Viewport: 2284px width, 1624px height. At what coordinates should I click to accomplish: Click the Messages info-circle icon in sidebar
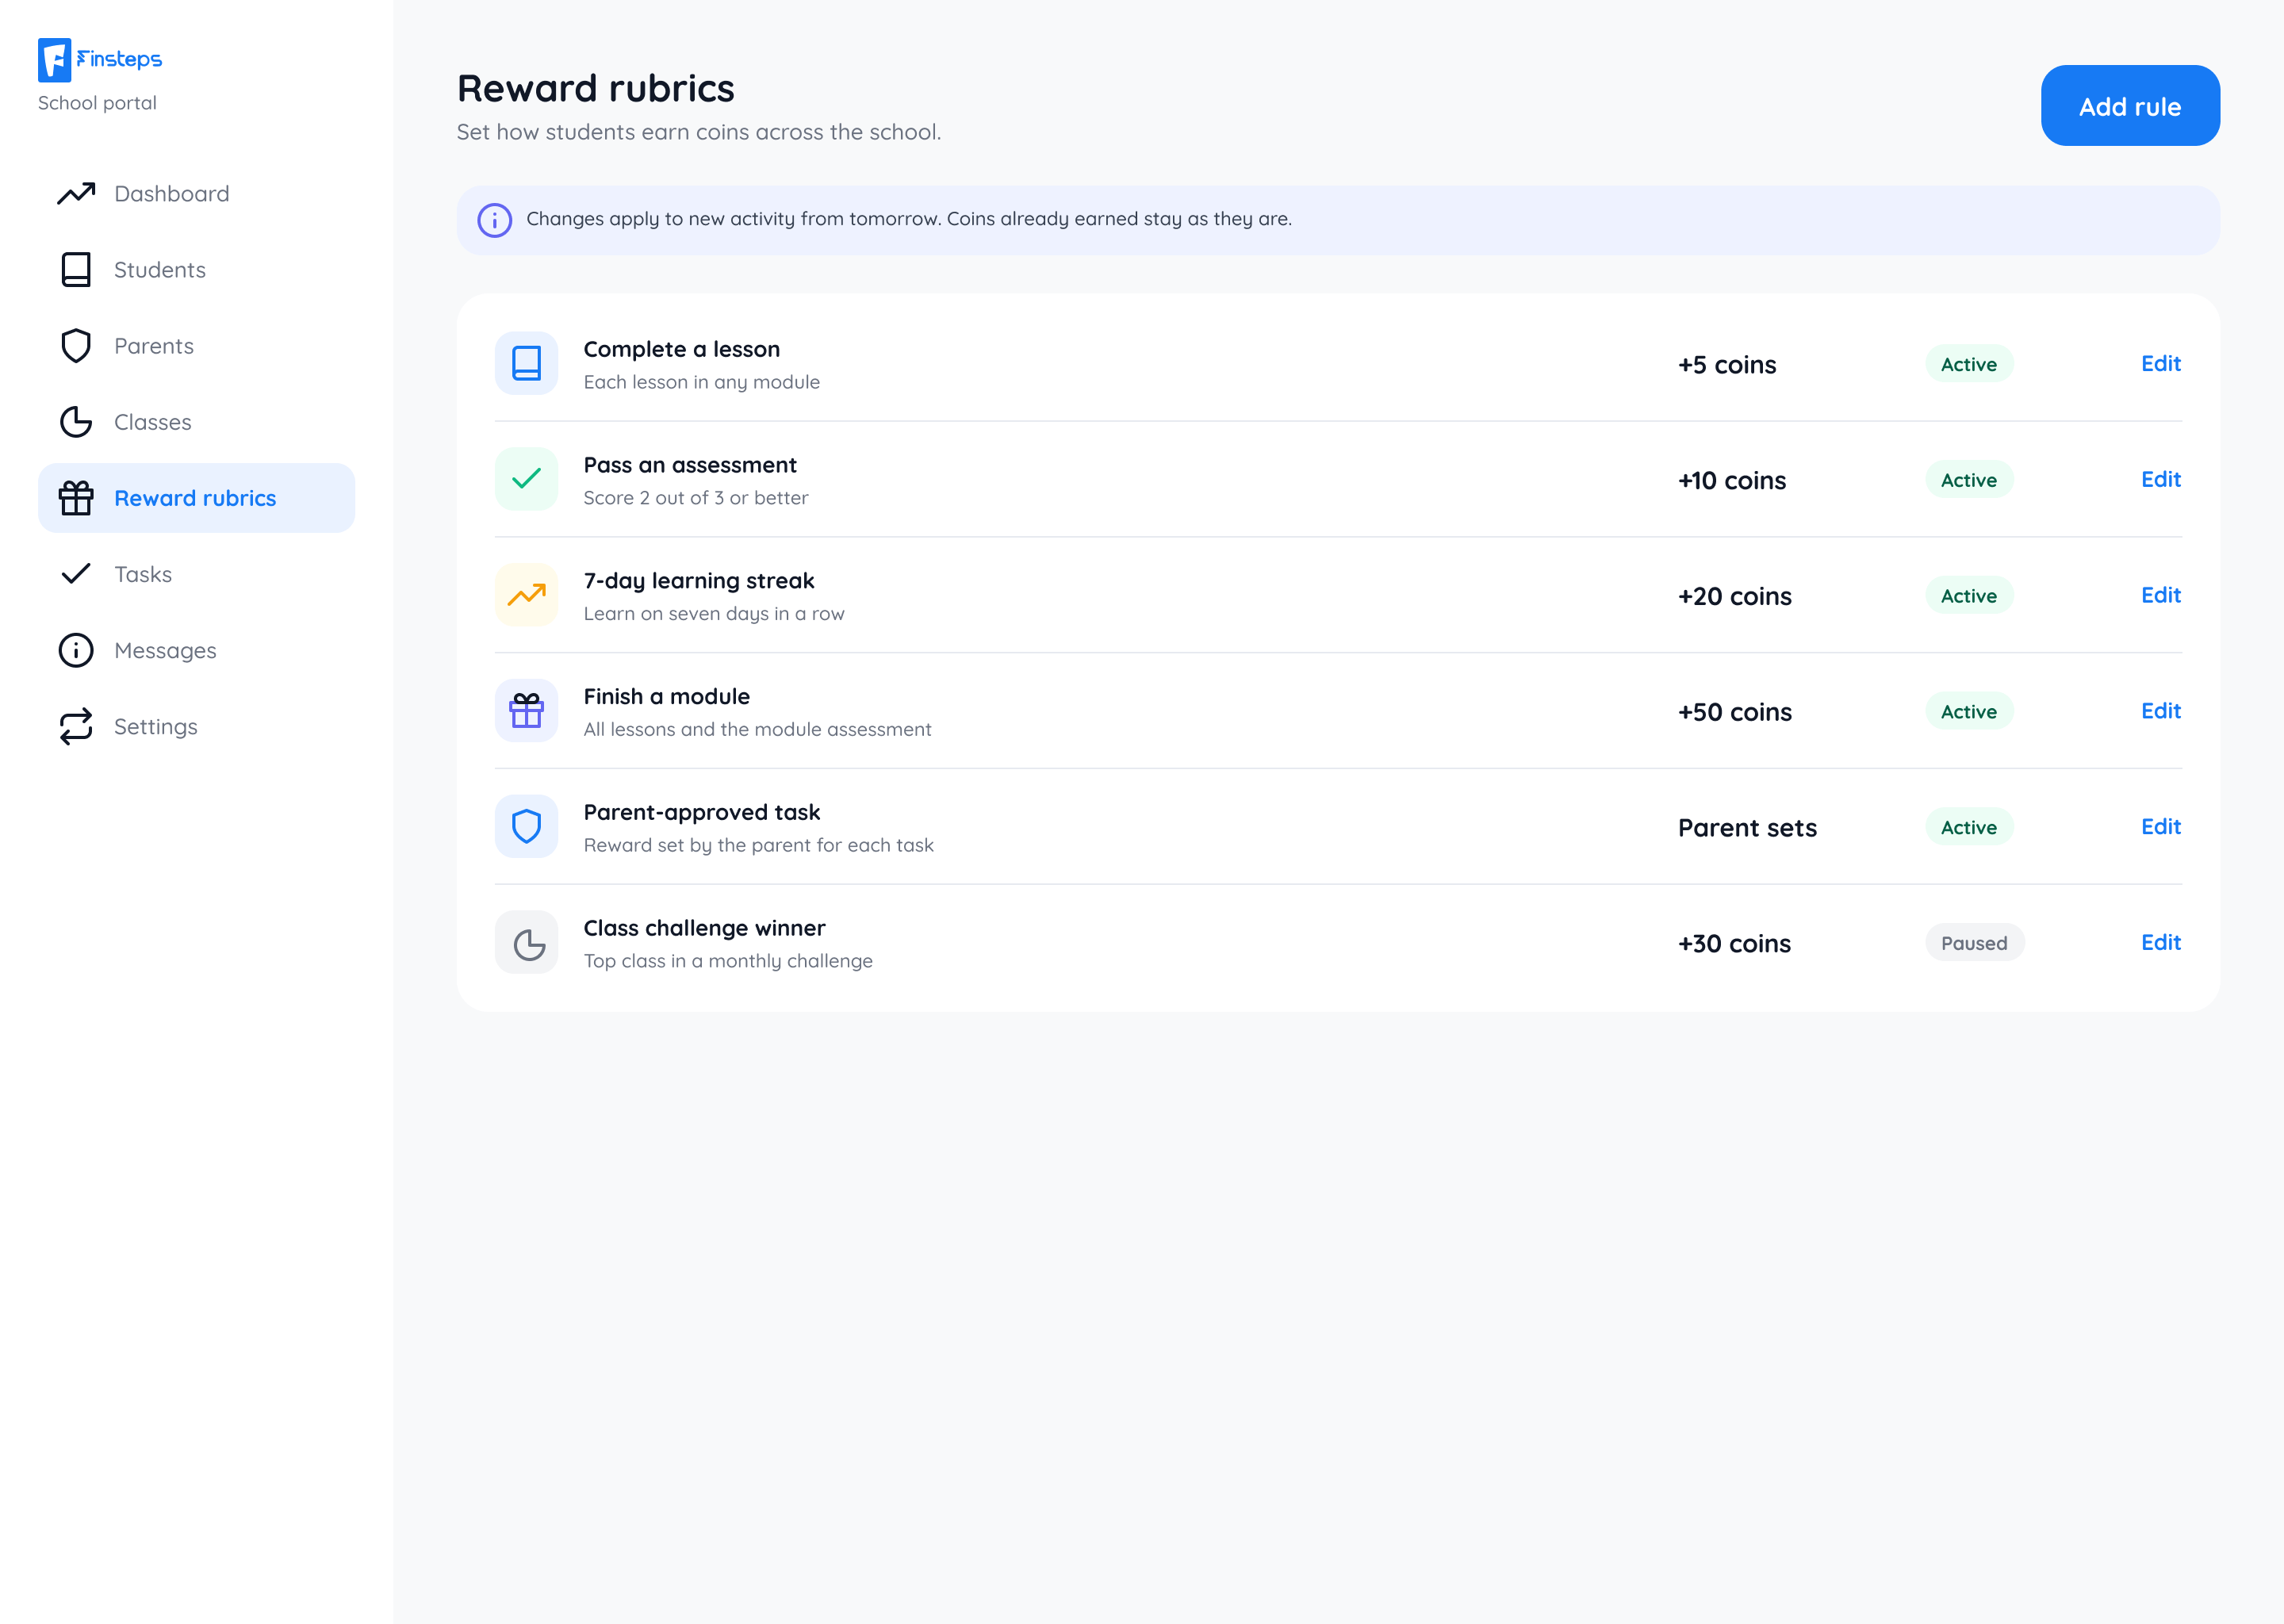tap(76, 650)
